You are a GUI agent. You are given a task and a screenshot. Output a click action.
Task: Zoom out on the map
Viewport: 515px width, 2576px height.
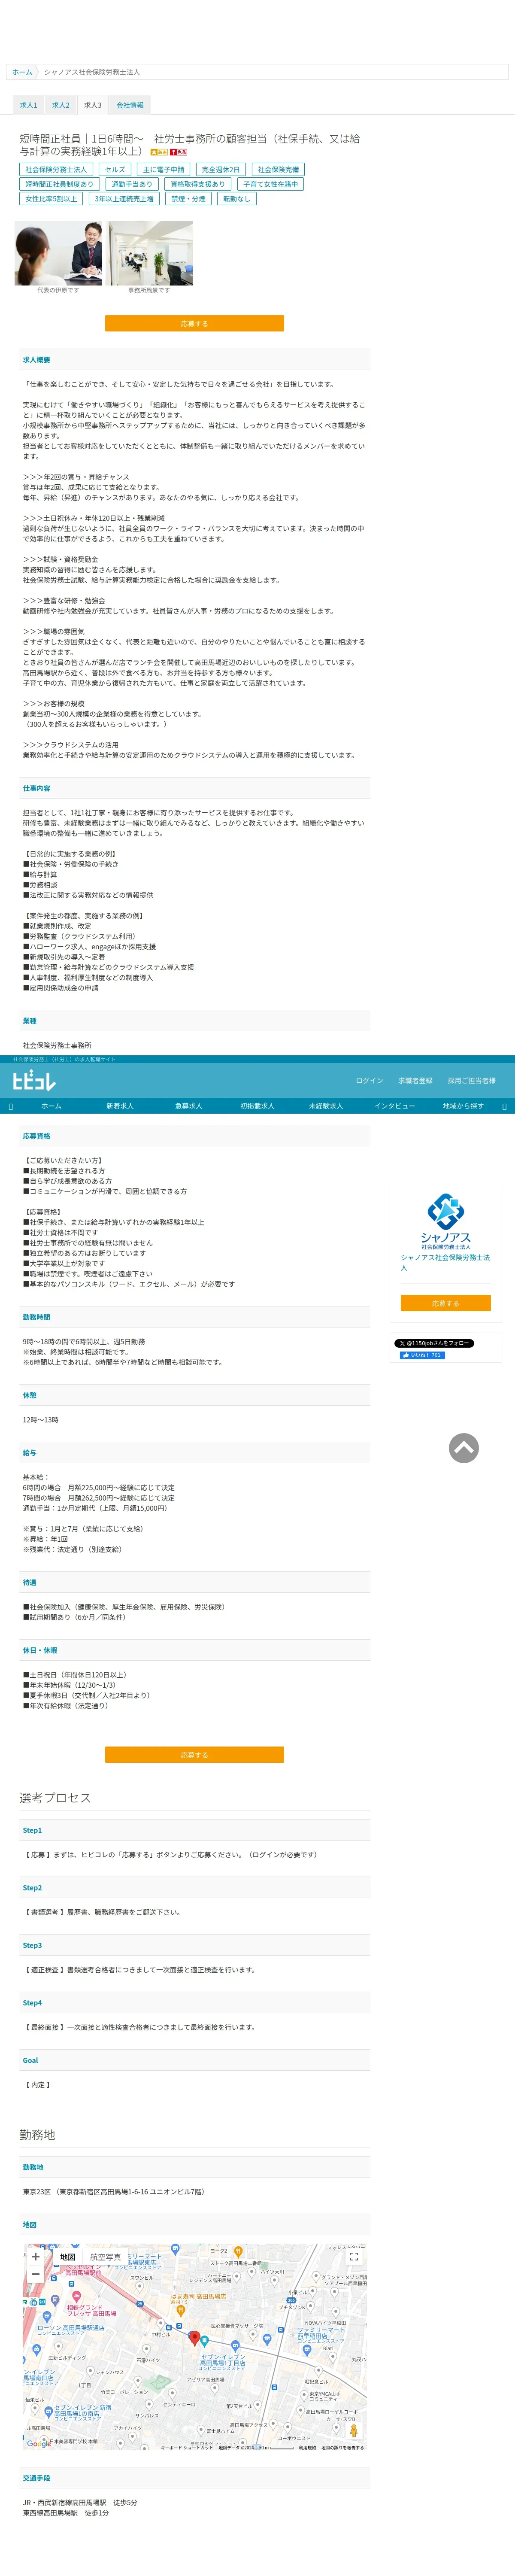[36, 2275]
